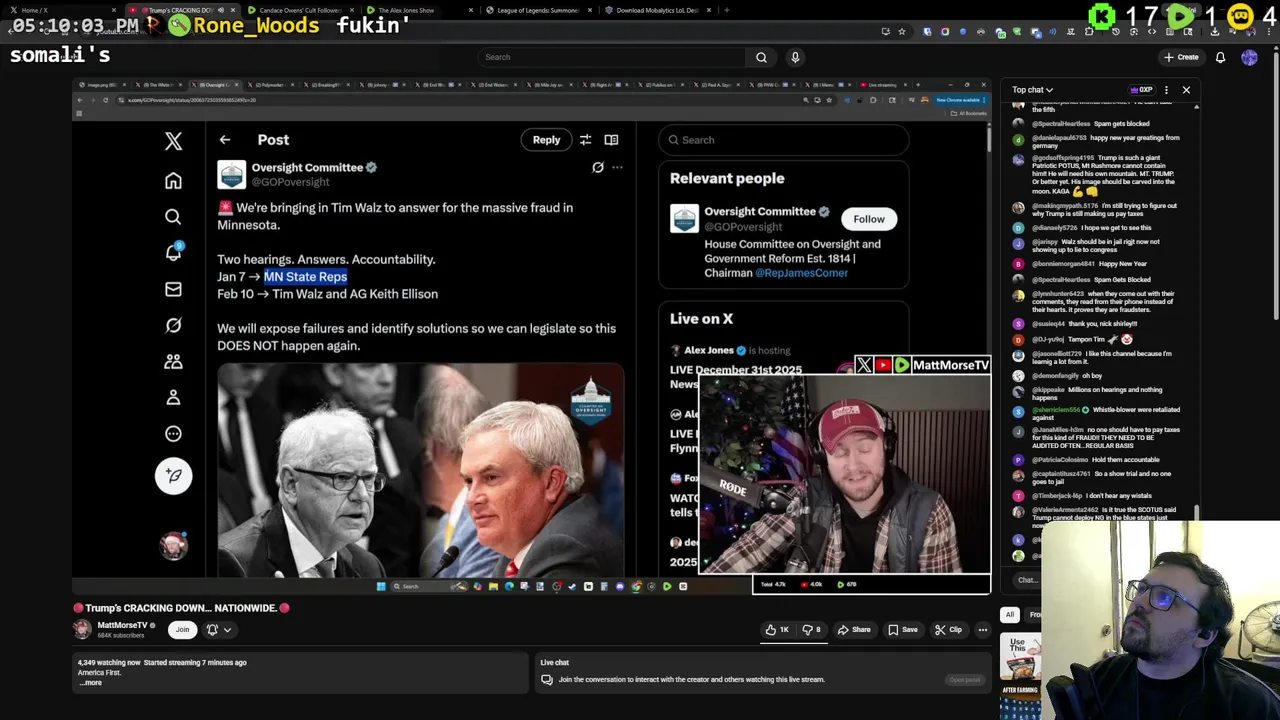Open MattMorseTV channel name link
1280x720 pixels.
pos(122,625)
